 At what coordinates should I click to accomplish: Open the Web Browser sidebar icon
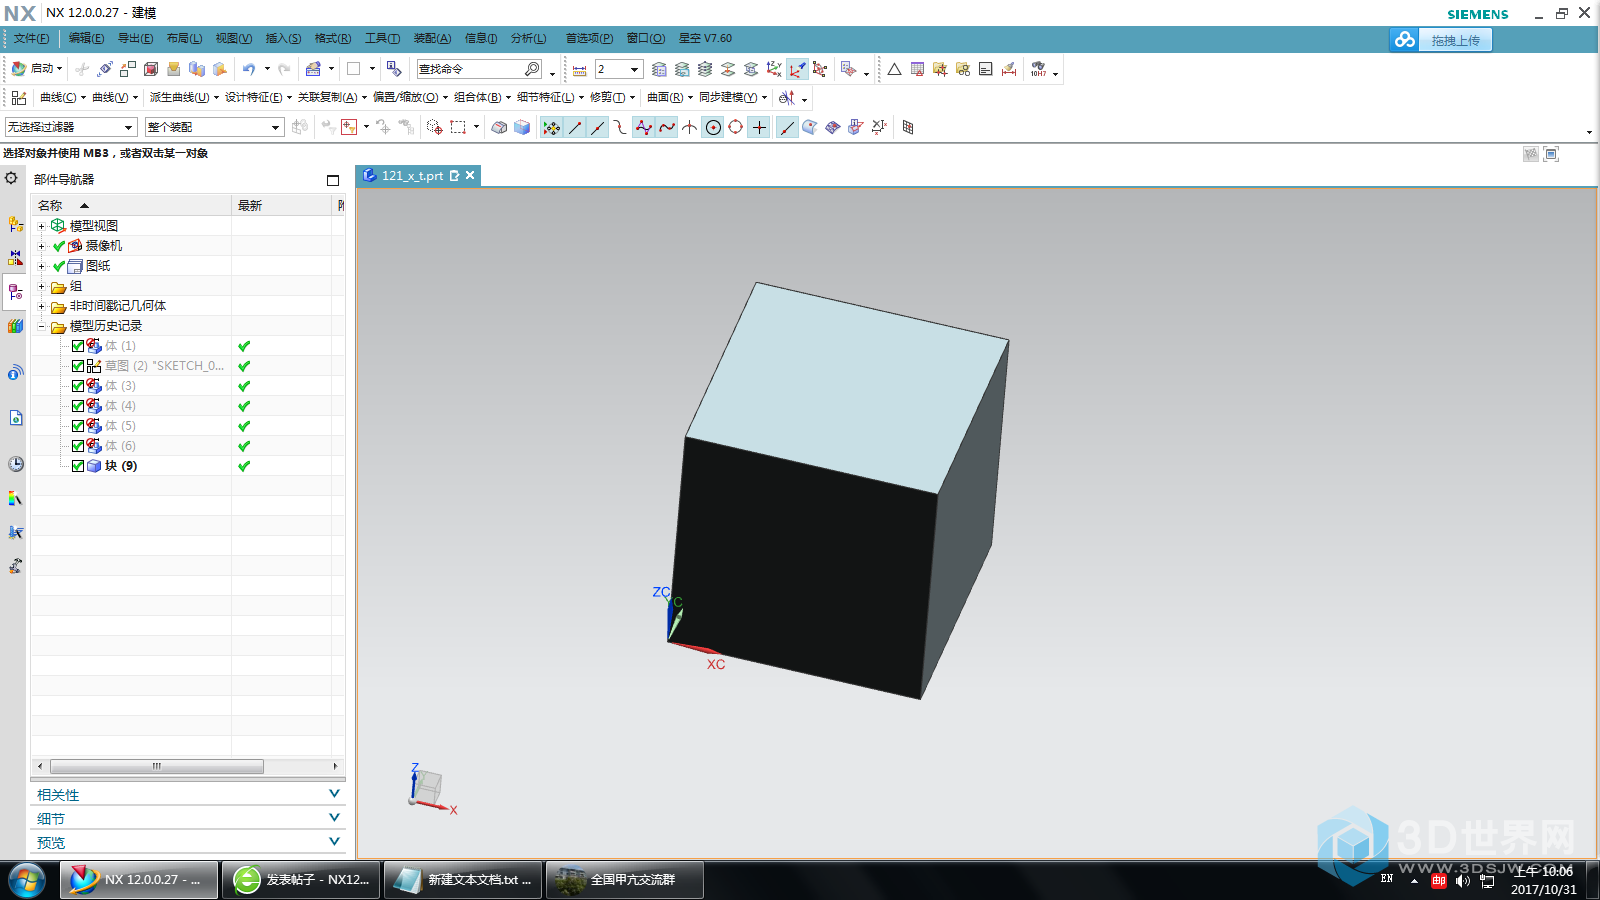(x=15, y=418)
